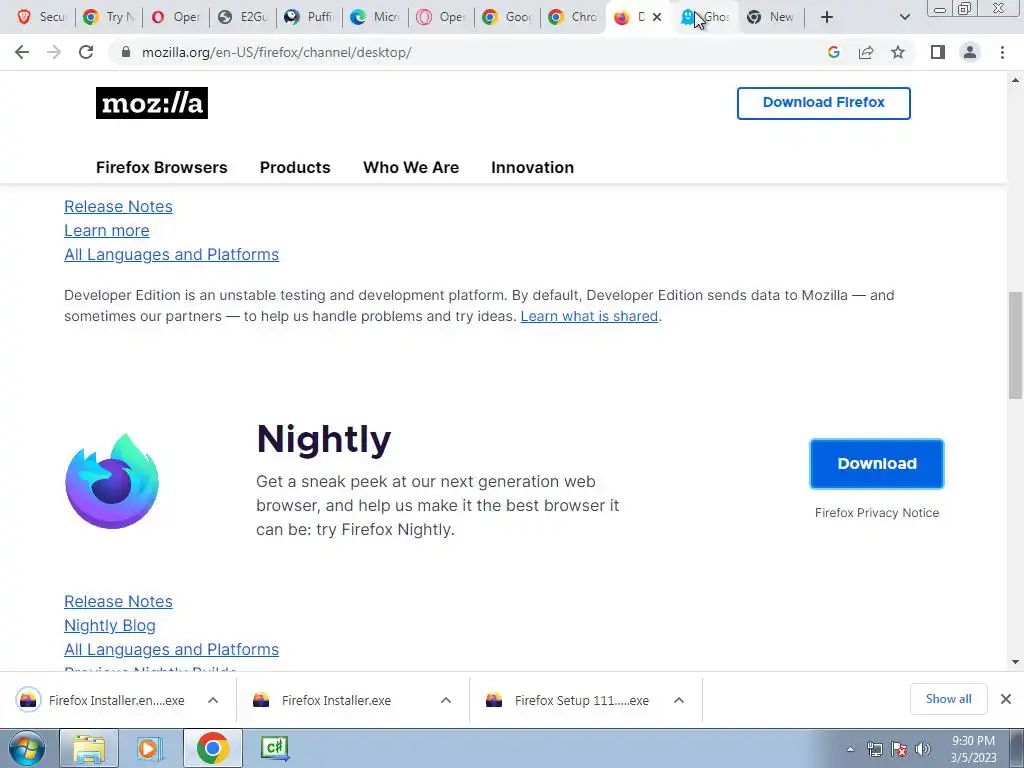Switch to the New tab
Viewport: 1024px width, 768px height.
[771, 17]
